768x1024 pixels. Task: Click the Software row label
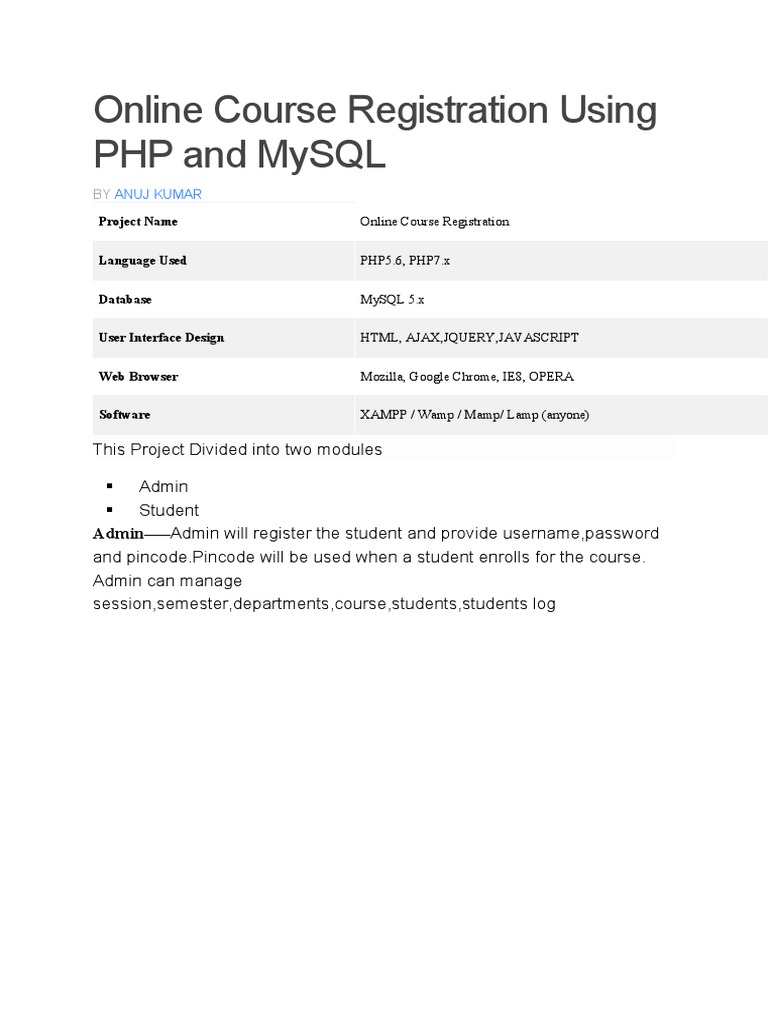tap(124, 414)
